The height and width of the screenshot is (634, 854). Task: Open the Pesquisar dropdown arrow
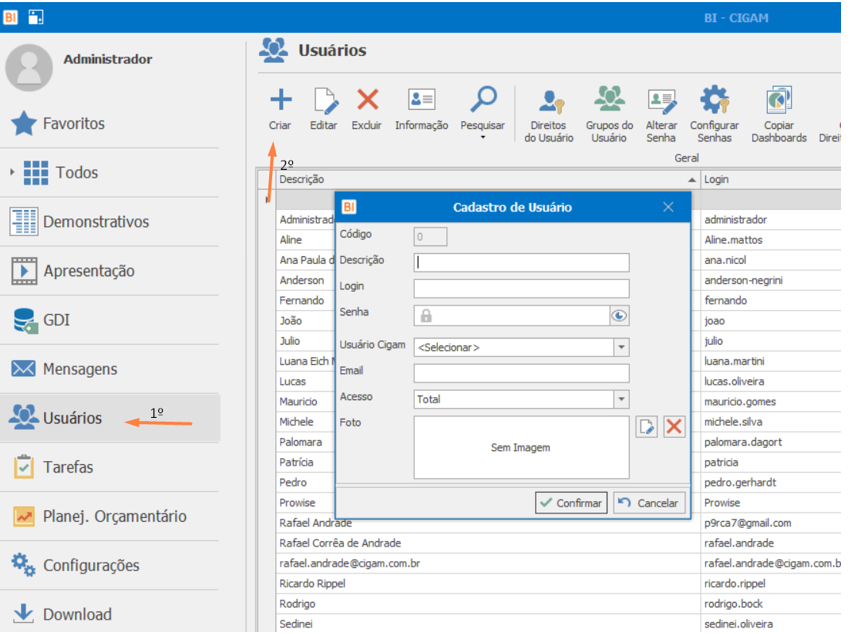pos(483,137)
